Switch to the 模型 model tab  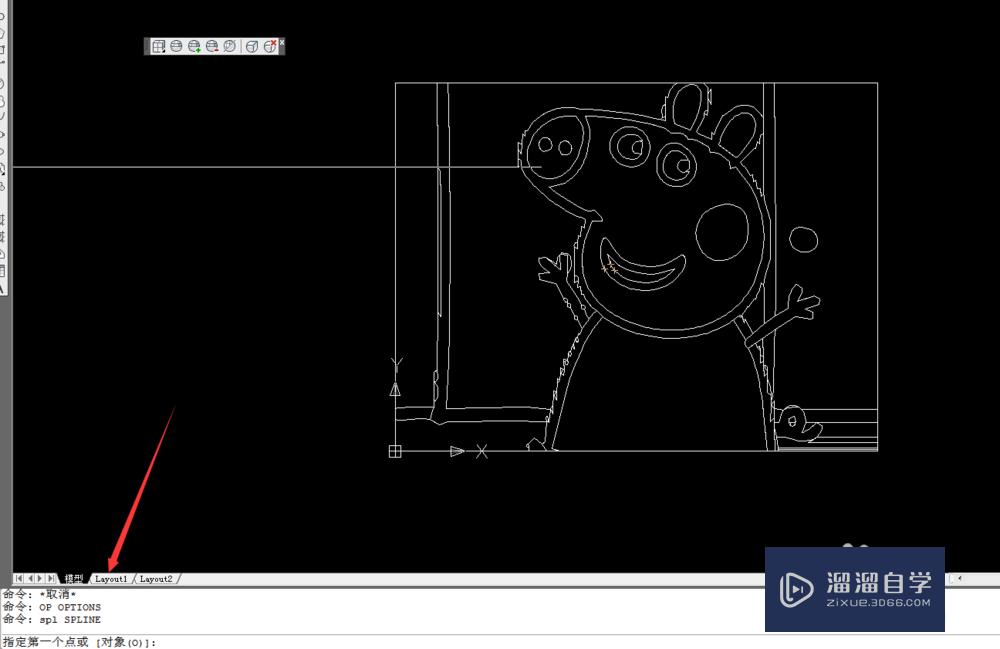coord(74,578)
